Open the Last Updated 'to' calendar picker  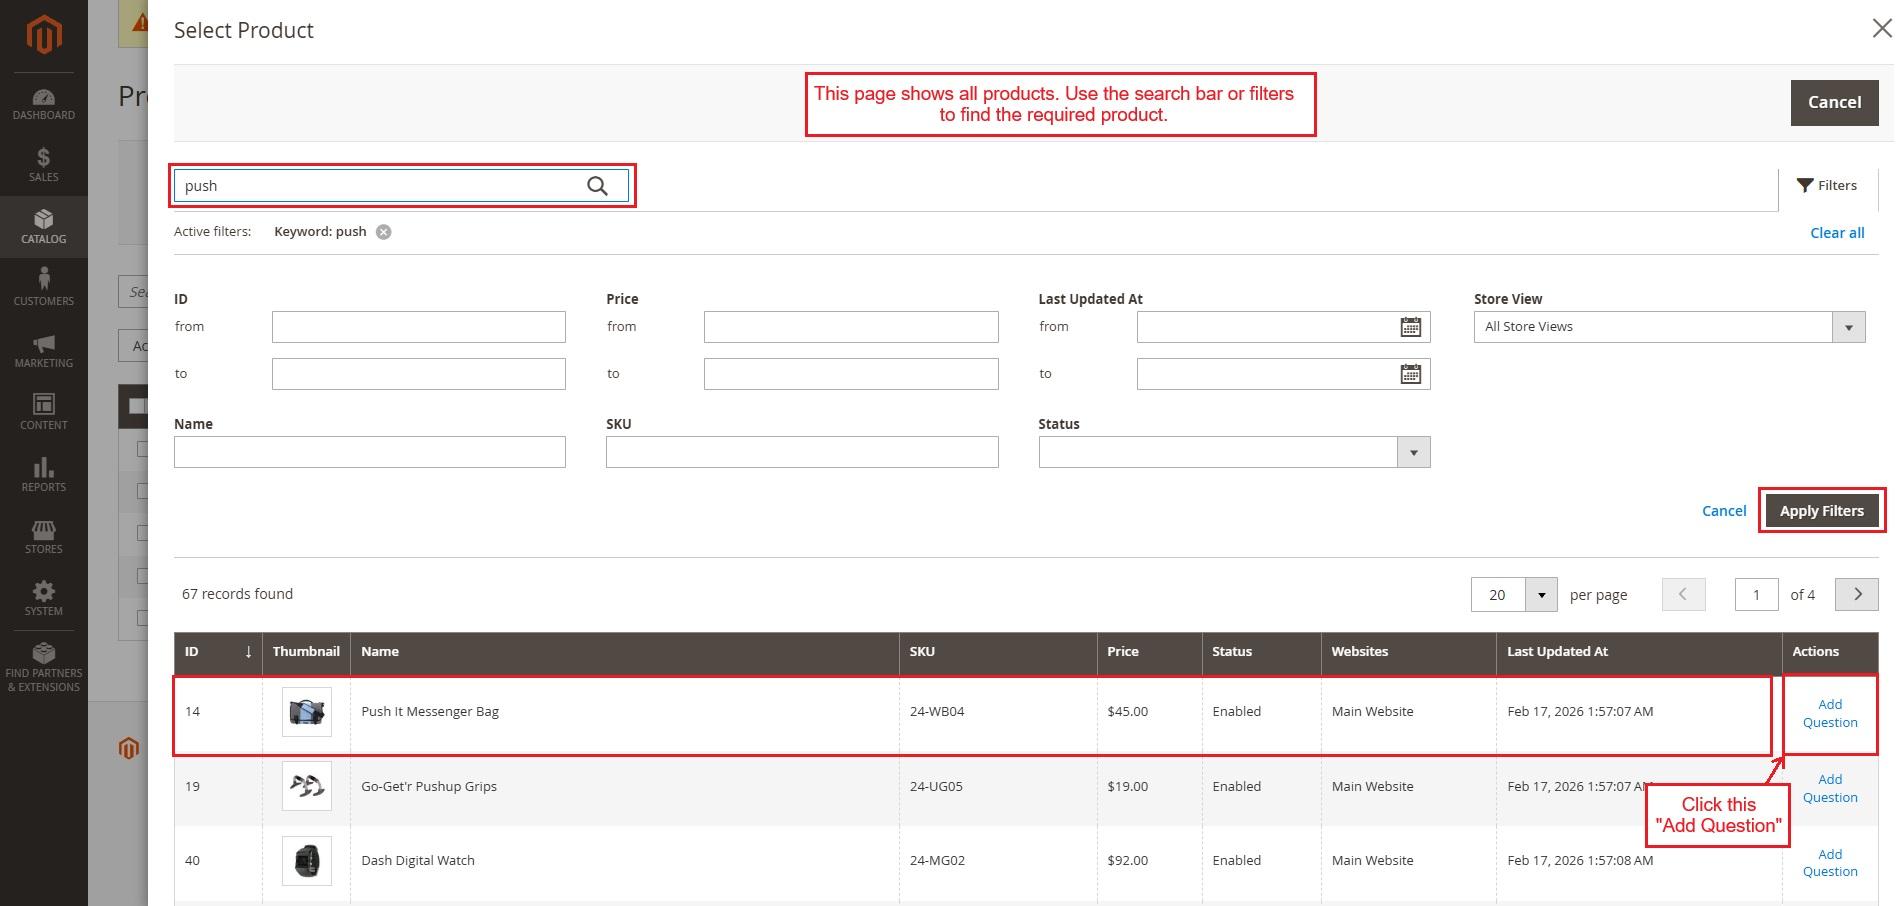[x=1410, y=374]
